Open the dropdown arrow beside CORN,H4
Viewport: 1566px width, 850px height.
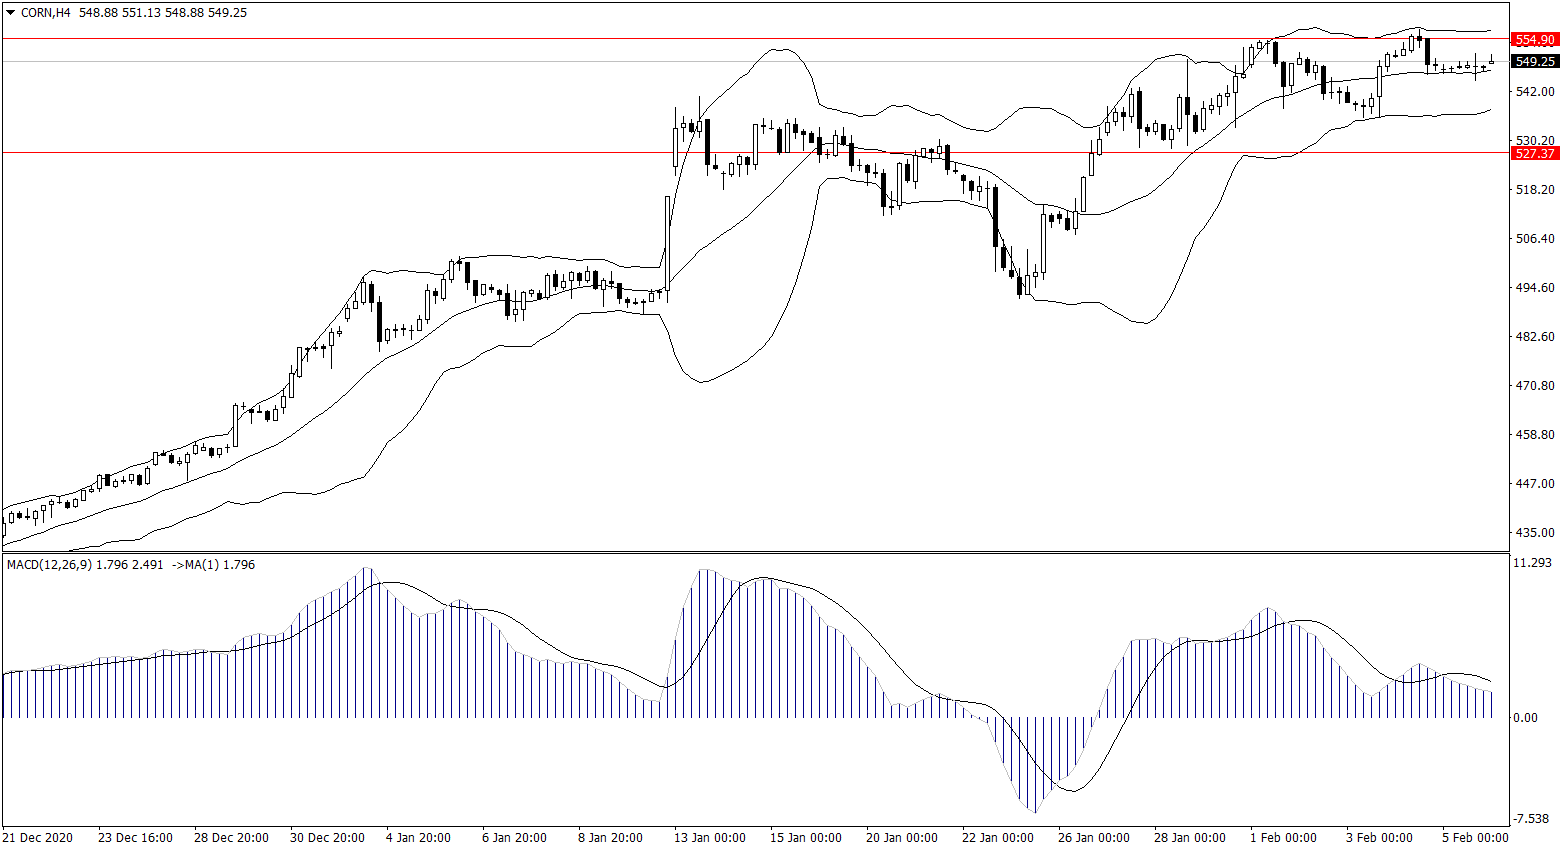(11, 13)
